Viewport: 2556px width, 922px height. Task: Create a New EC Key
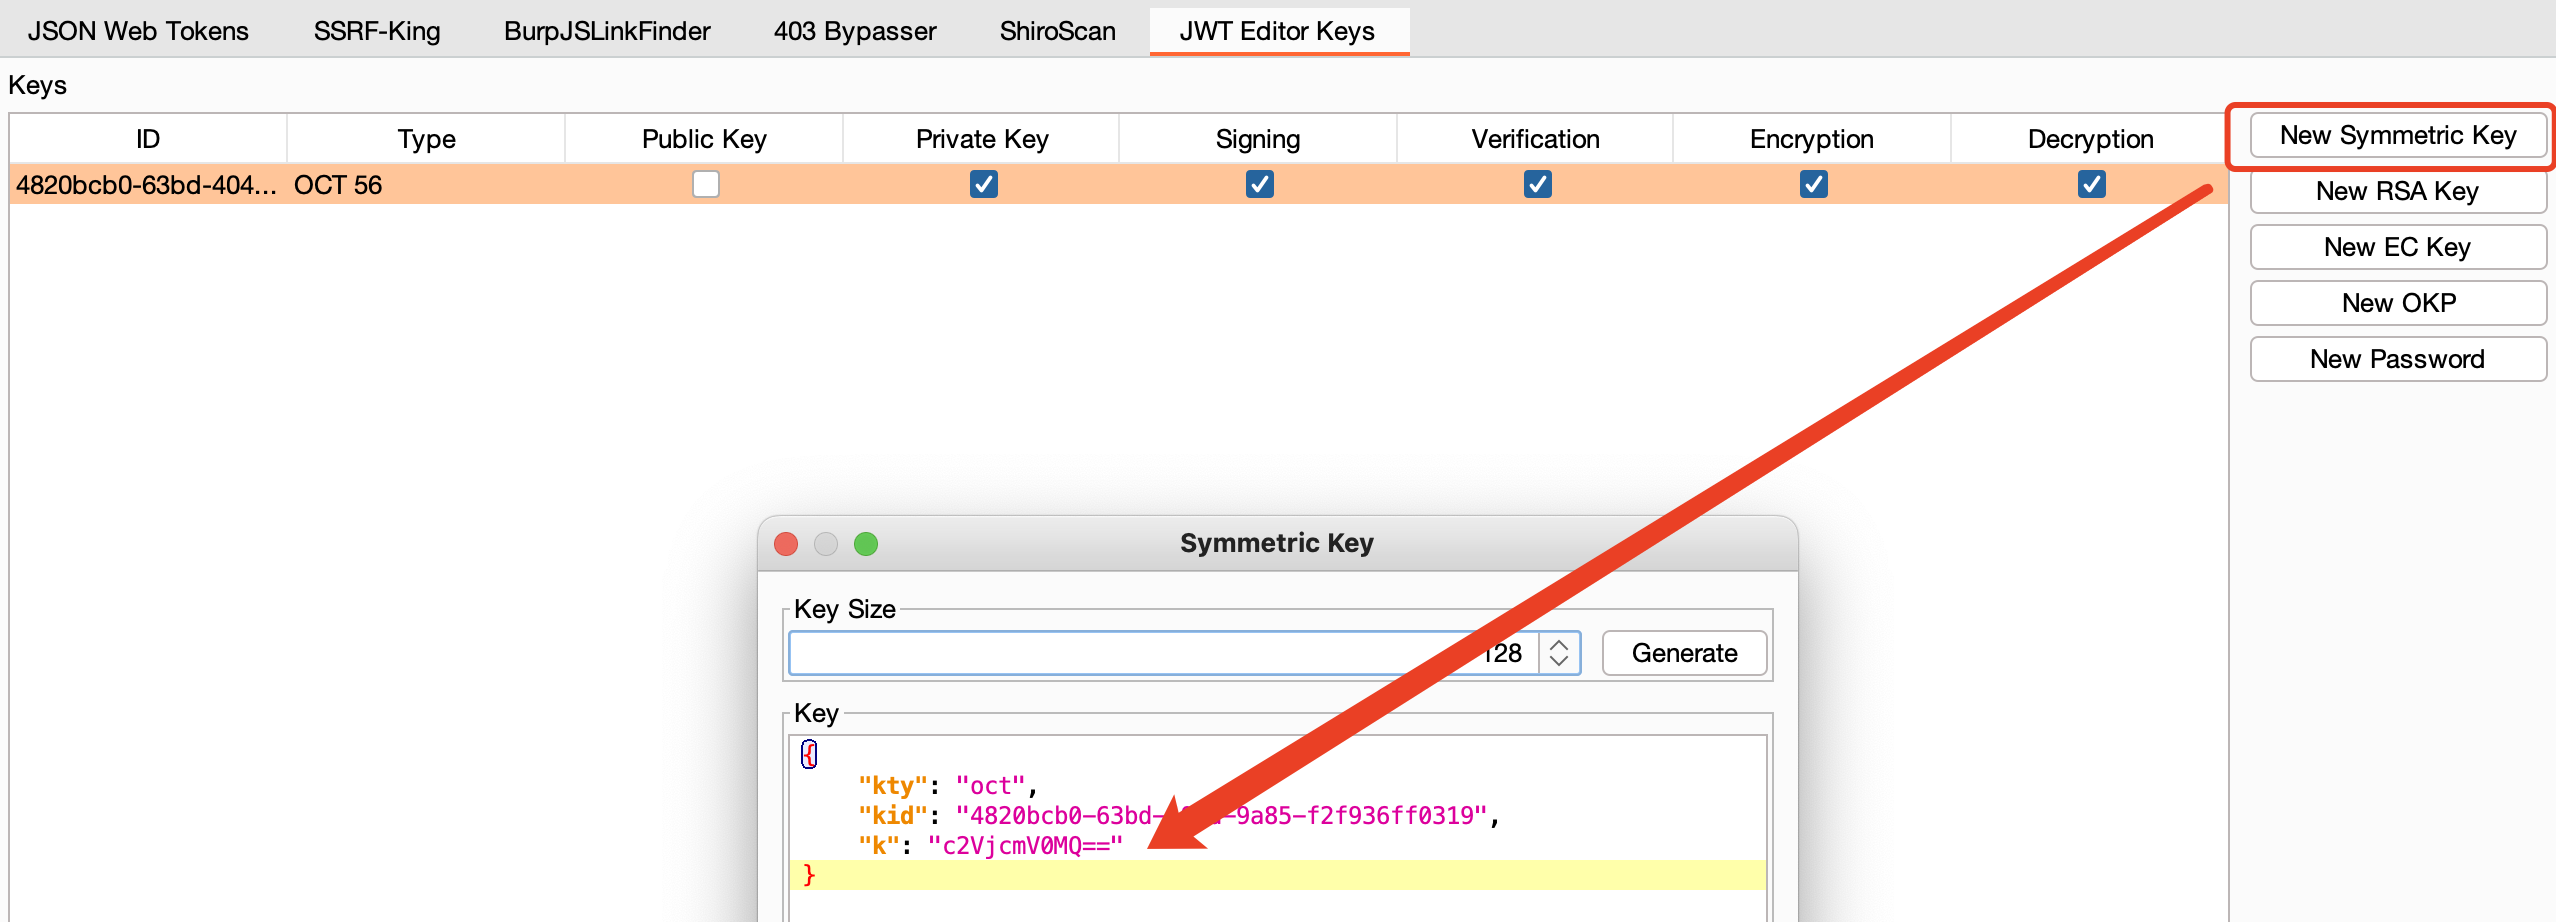point(2398,247)
